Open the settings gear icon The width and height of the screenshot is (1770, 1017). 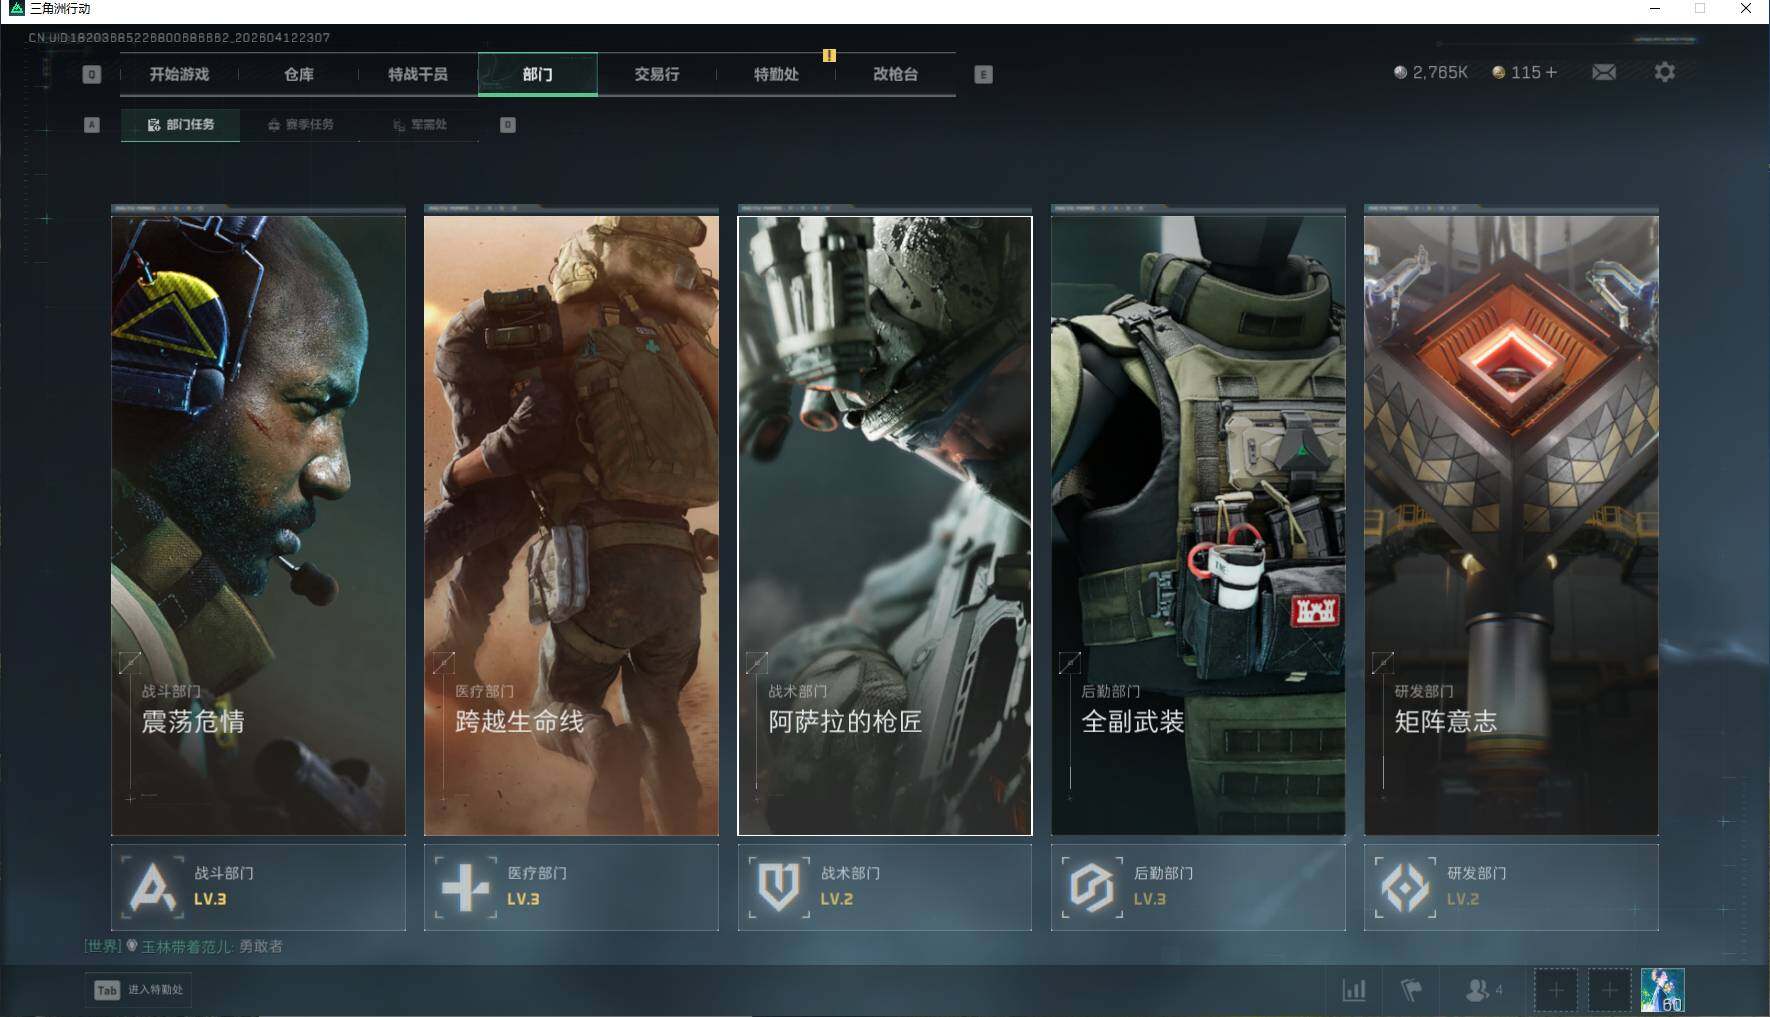1664,72
